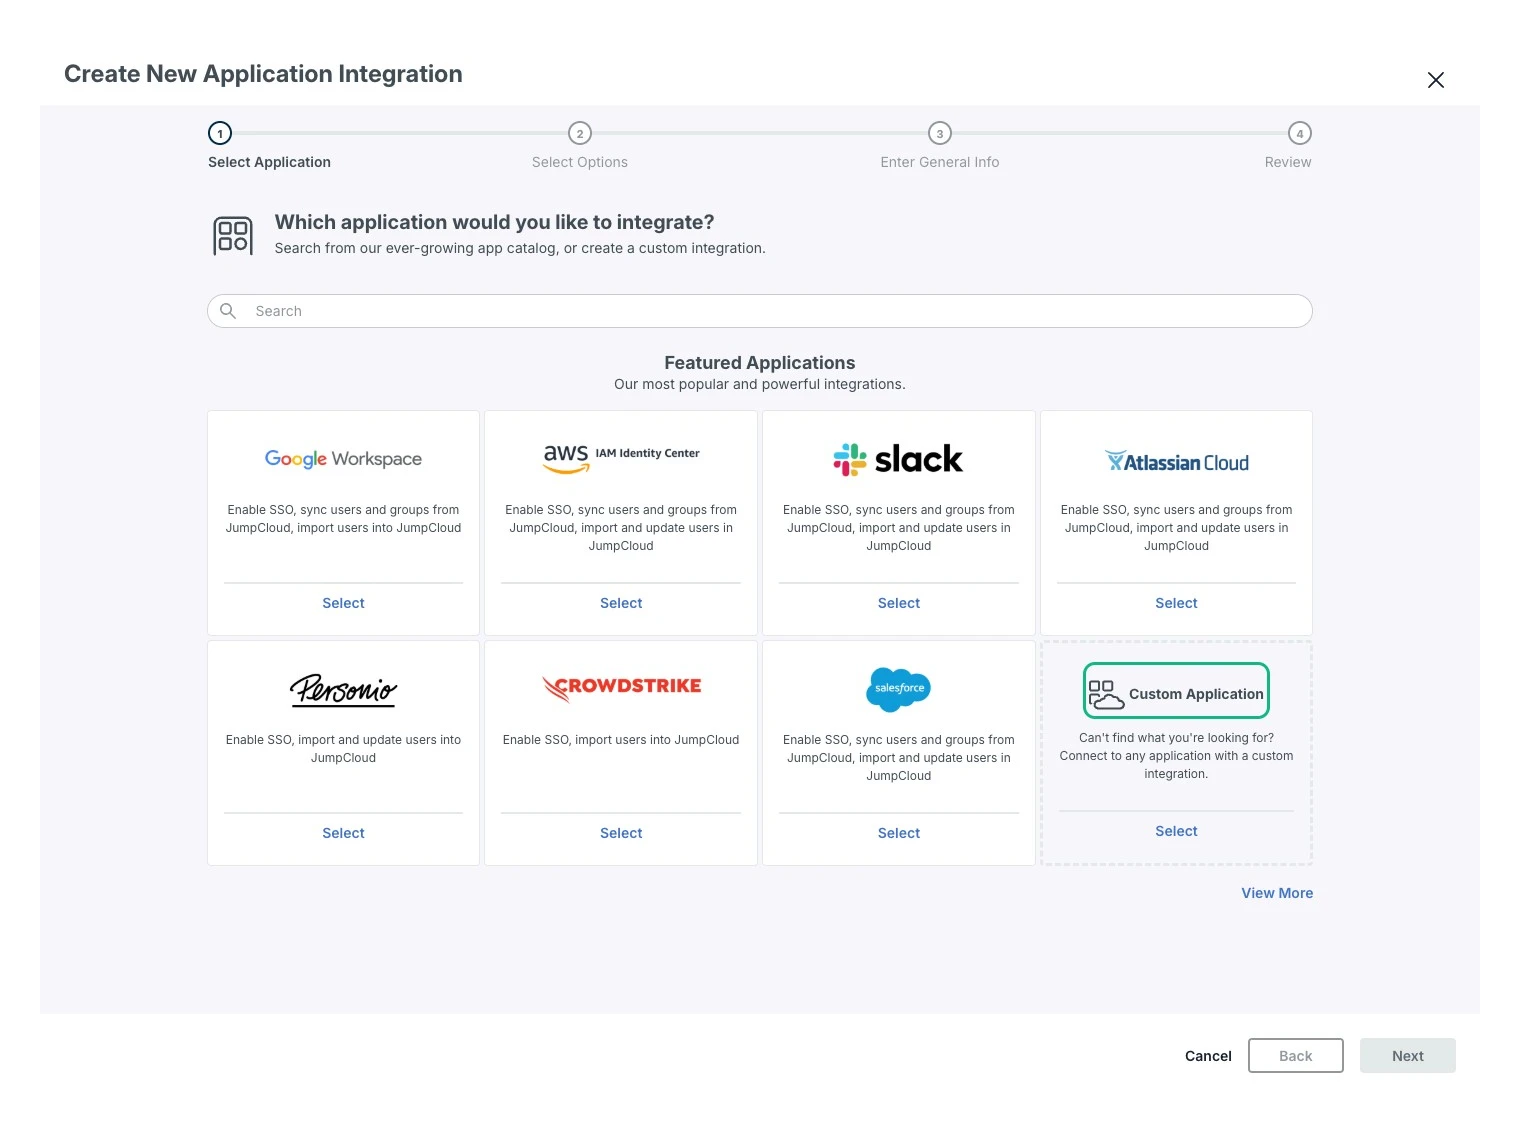Screen dimensions: 1520x1137
Task: Click the Personio card description text
Action: pyautogui.click(x=343, y=749)
